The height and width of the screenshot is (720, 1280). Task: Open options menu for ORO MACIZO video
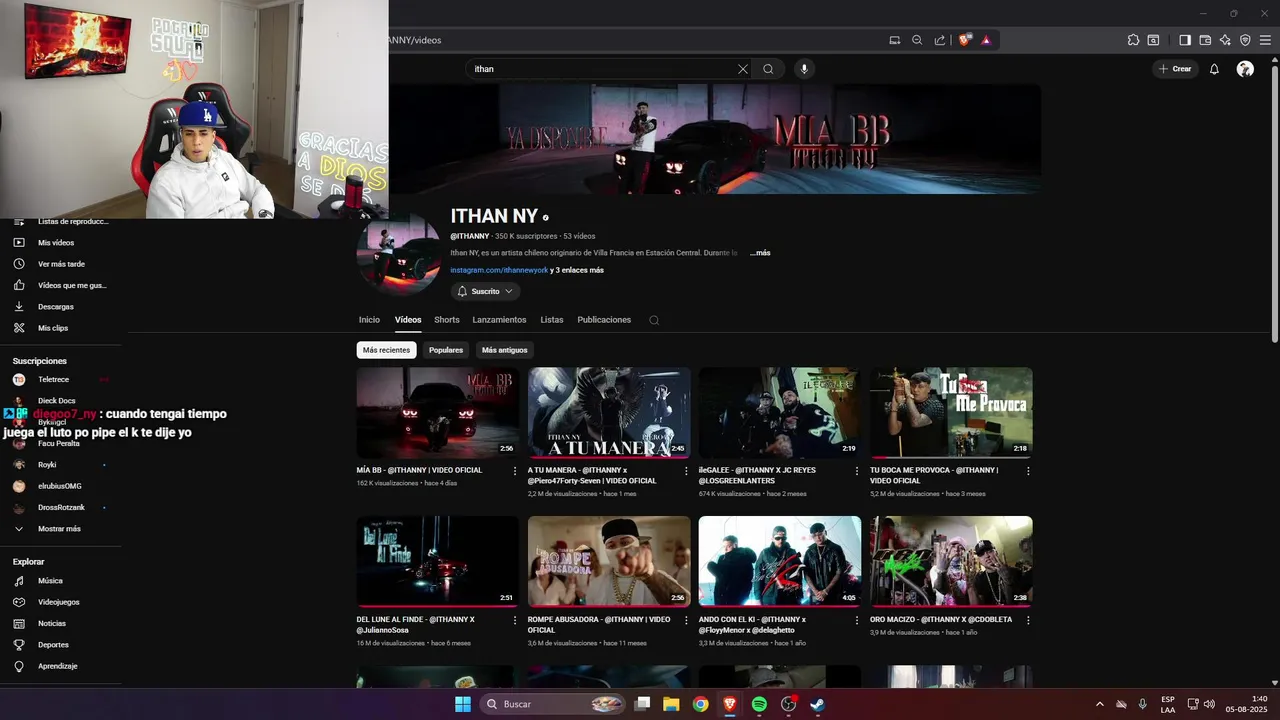coord(1028,620)
